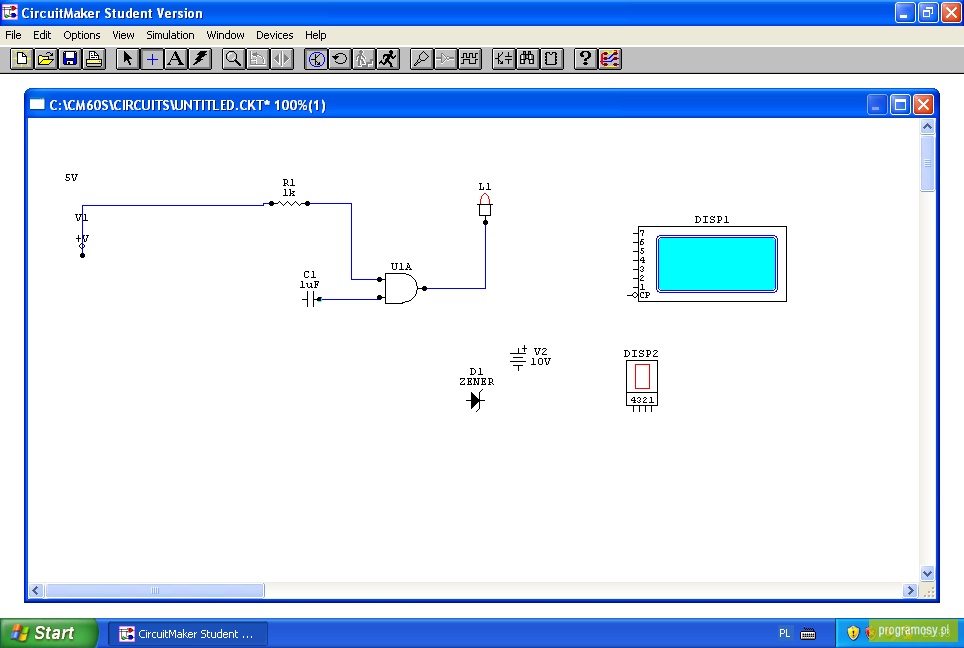Open the Waveforms toolbar icon
The height and width of the screenshot is (648, 964).
[x=470, y=59]
